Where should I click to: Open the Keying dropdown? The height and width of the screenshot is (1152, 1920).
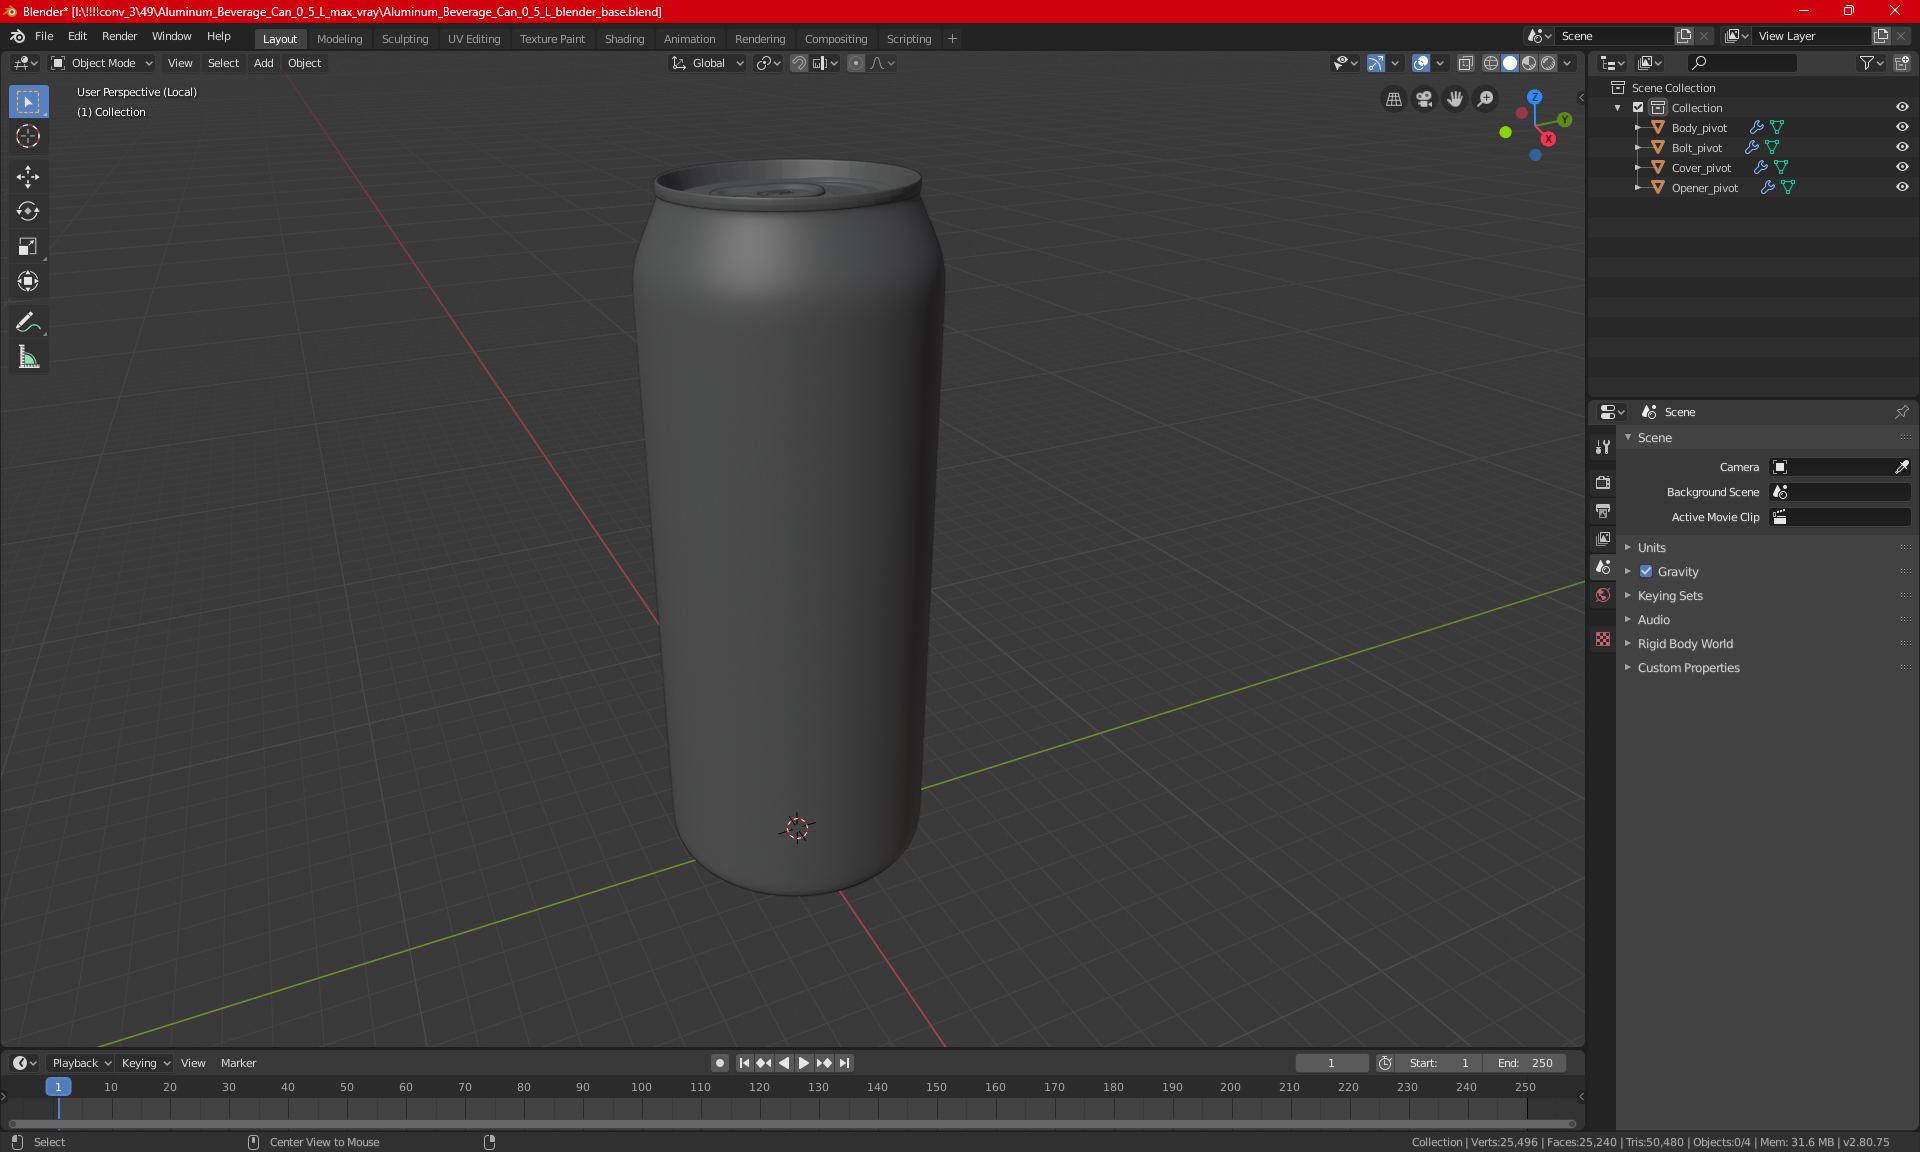146,1063
